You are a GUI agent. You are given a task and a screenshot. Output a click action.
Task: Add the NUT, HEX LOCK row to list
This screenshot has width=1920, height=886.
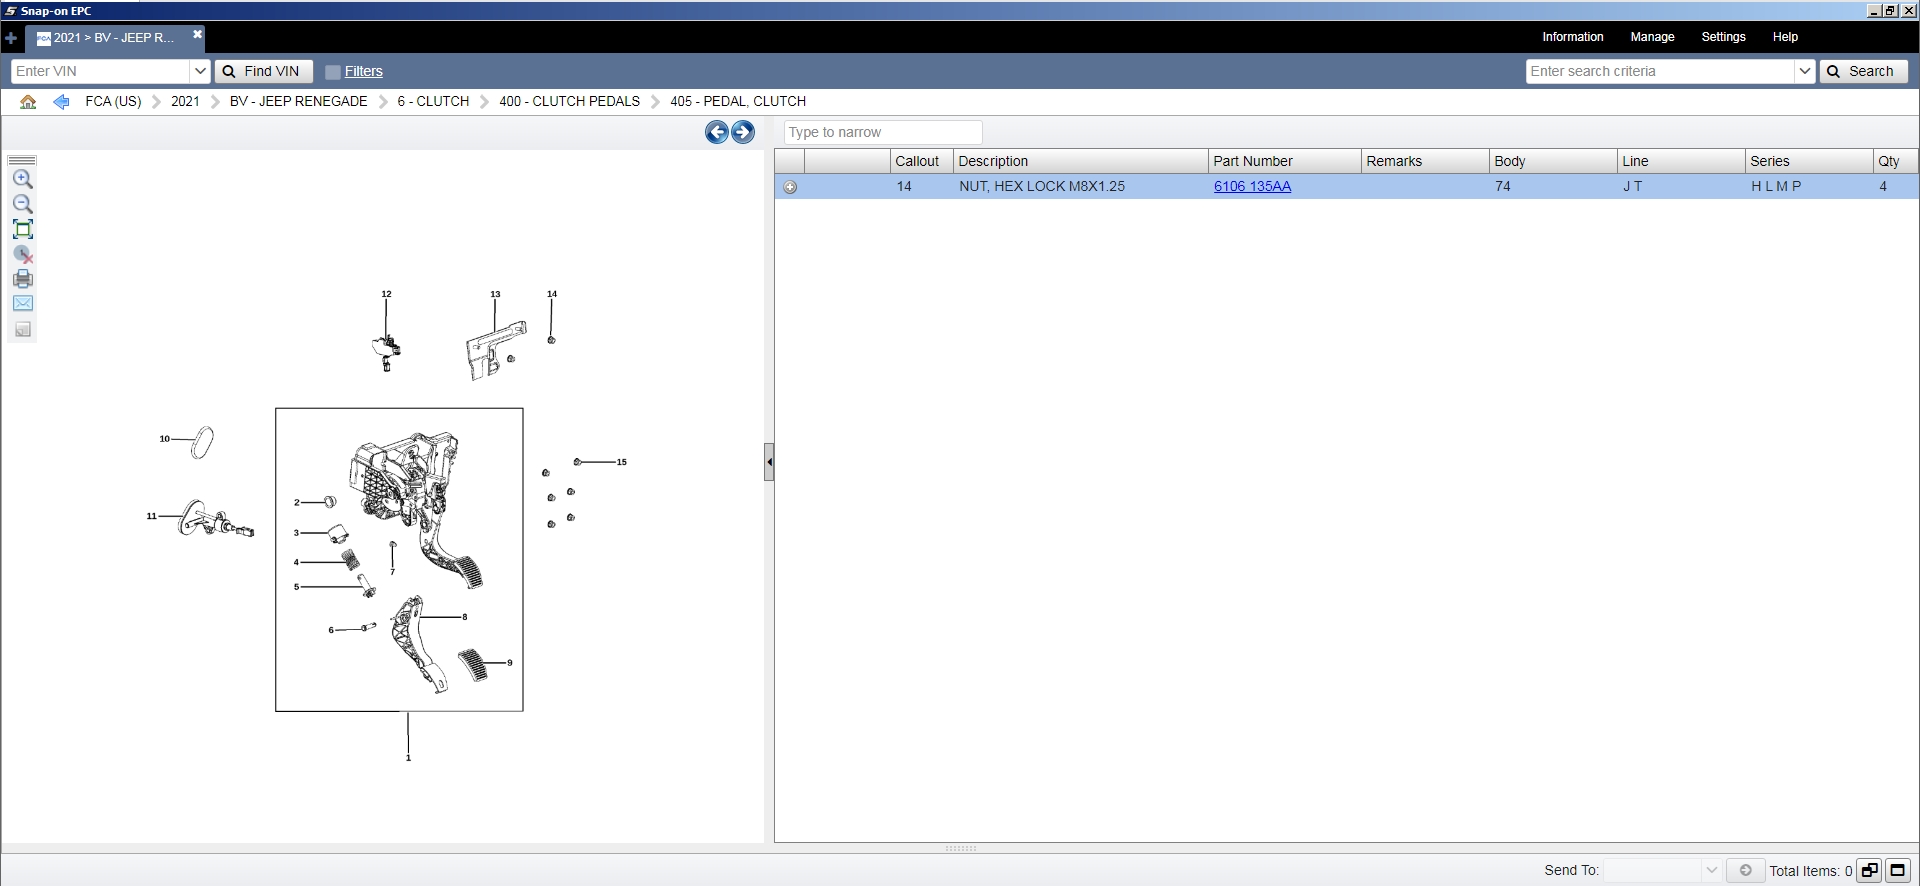[x=790, y=187]
